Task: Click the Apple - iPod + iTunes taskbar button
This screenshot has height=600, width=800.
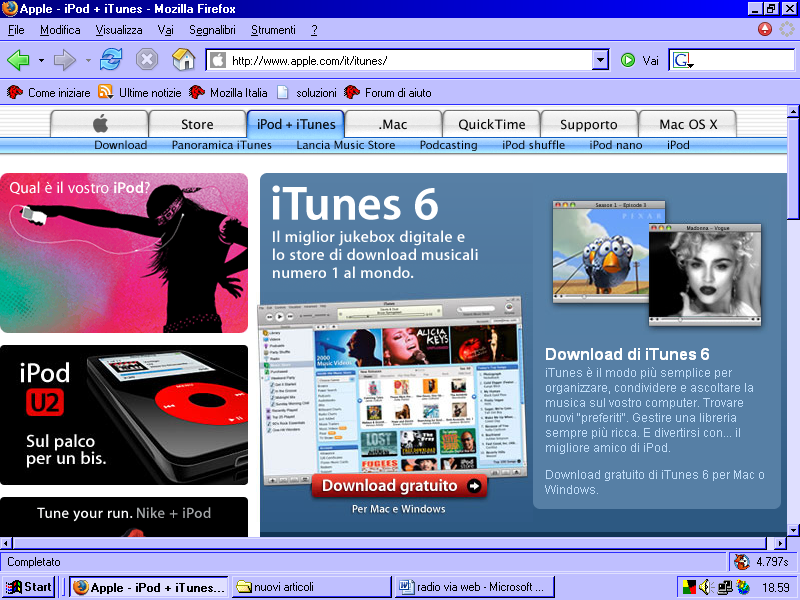Action: (x=149, y=587)
